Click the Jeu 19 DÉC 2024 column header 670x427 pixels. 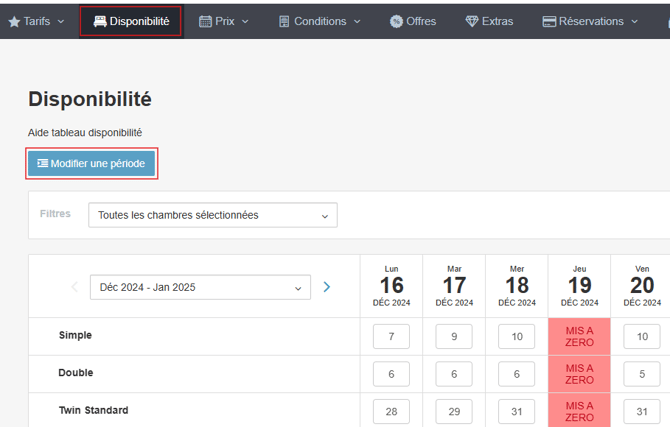pos(579,286)
